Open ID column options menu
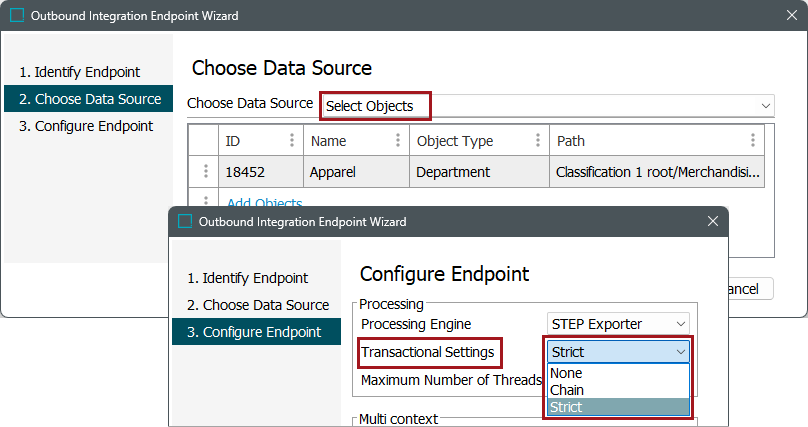 click(292, 141)
